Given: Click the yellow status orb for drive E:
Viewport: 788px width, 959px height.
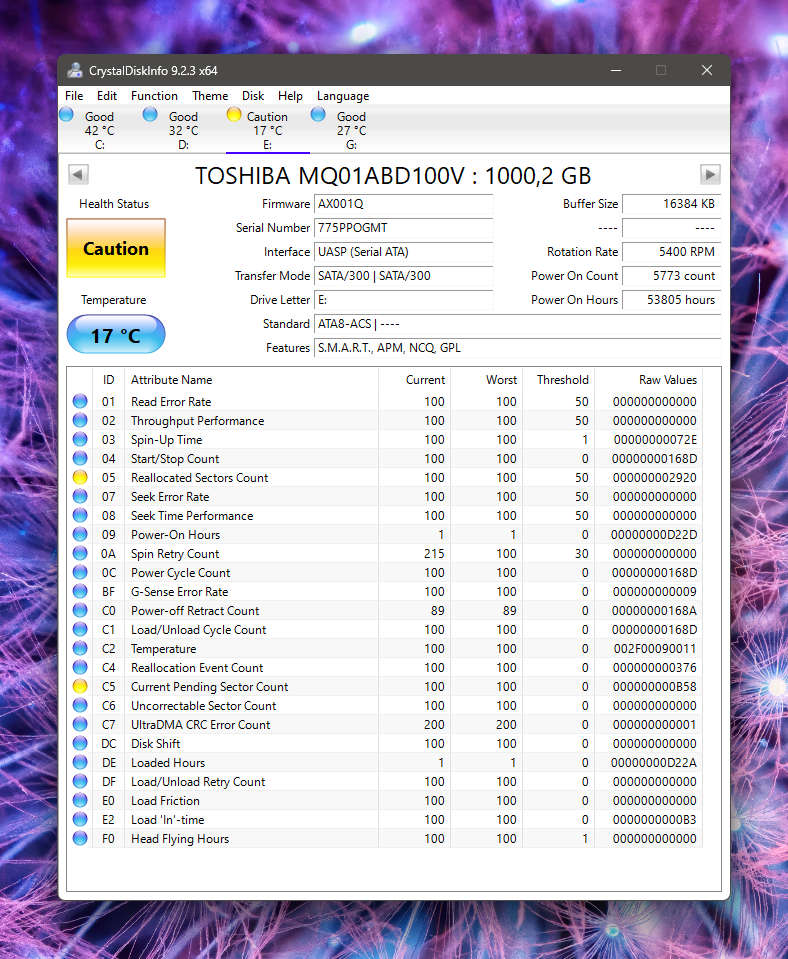Looking at the screenshot, I should [234, 114].
